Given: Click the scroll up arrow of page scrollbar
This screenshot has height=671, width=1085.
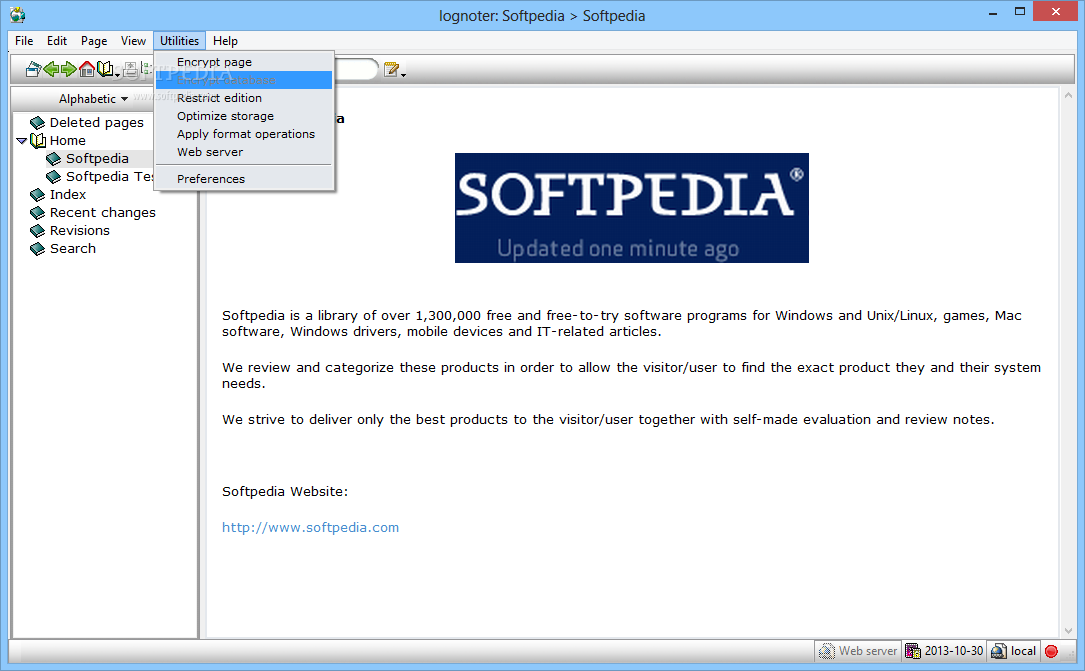Looking at the screenshot, I should pyautogui.click(x=1068, y=96).
